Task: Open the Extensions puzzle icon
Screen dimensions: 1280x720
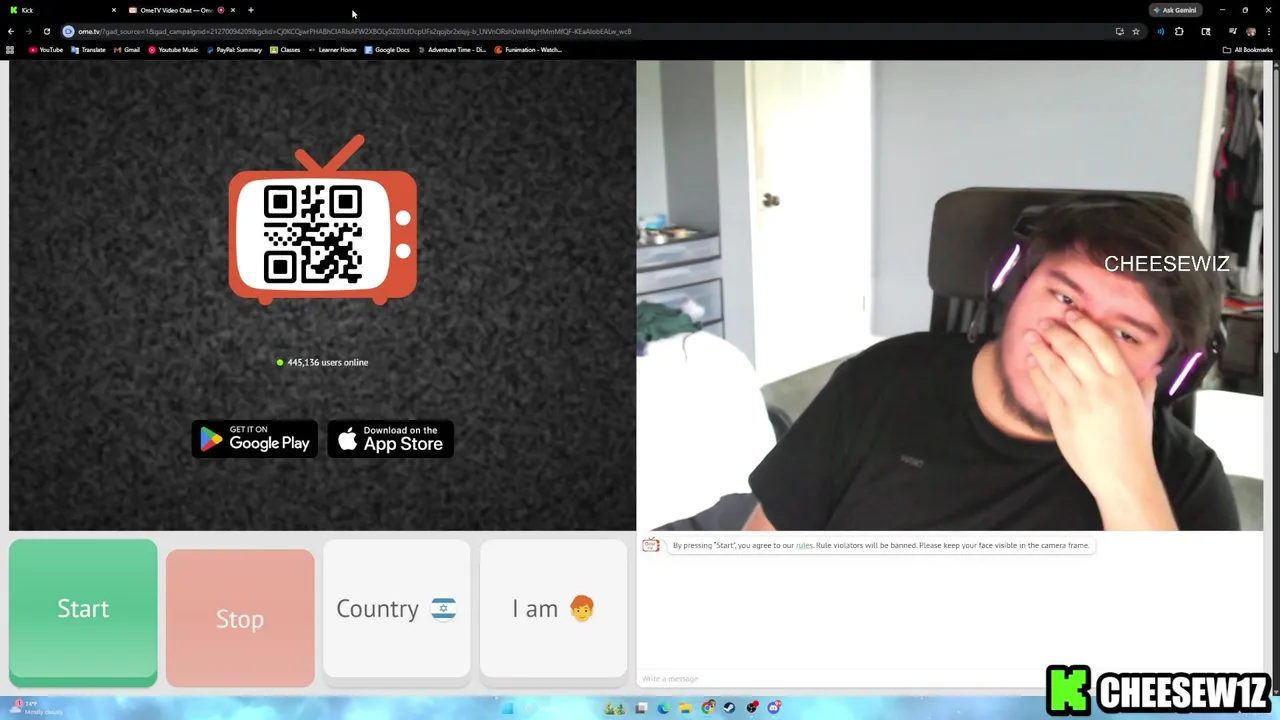Action: [x=1179, y=31]
